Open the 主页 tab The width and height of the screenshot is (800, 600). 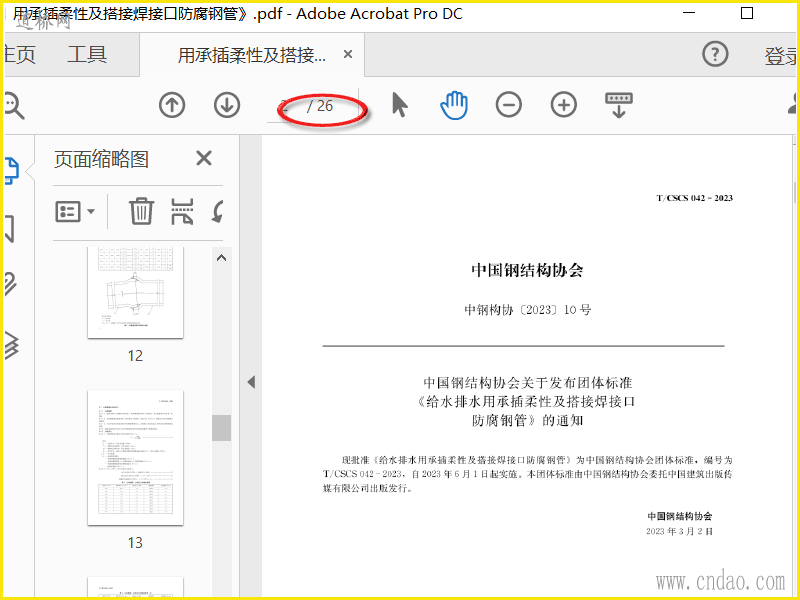click(20, 55)
